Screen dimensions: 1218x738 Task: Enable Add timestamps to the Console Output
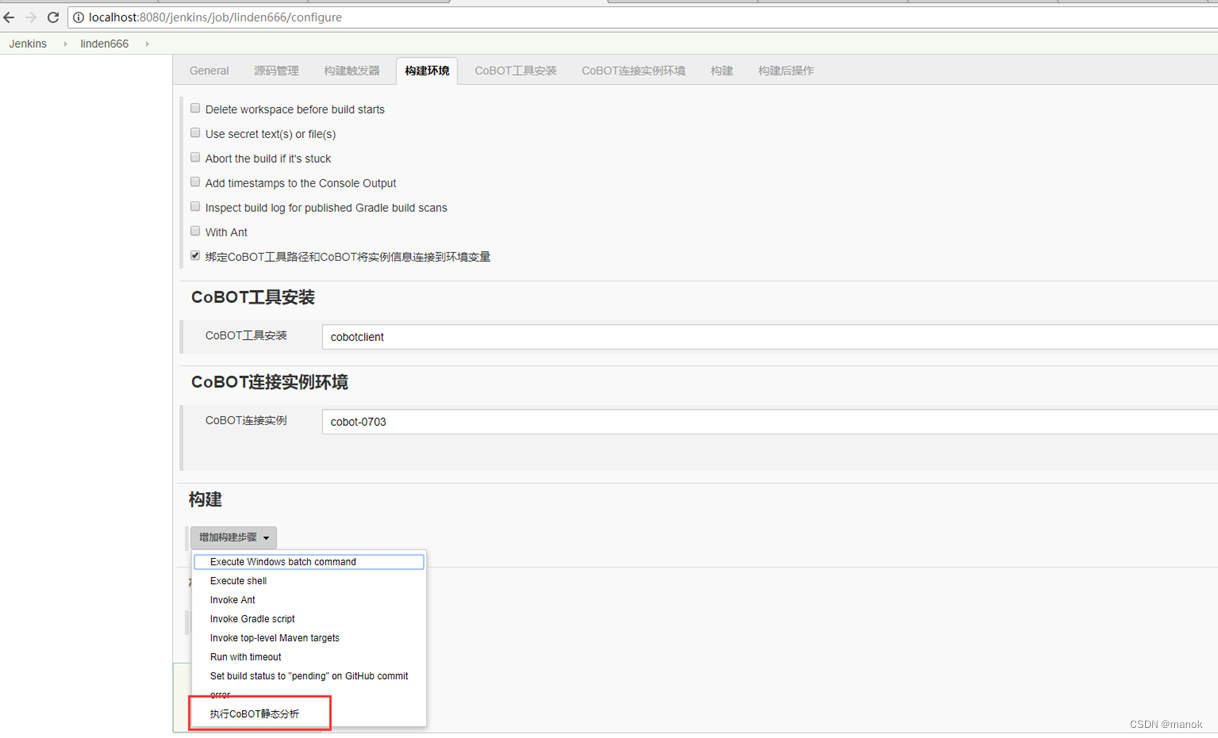pos(195,180)
